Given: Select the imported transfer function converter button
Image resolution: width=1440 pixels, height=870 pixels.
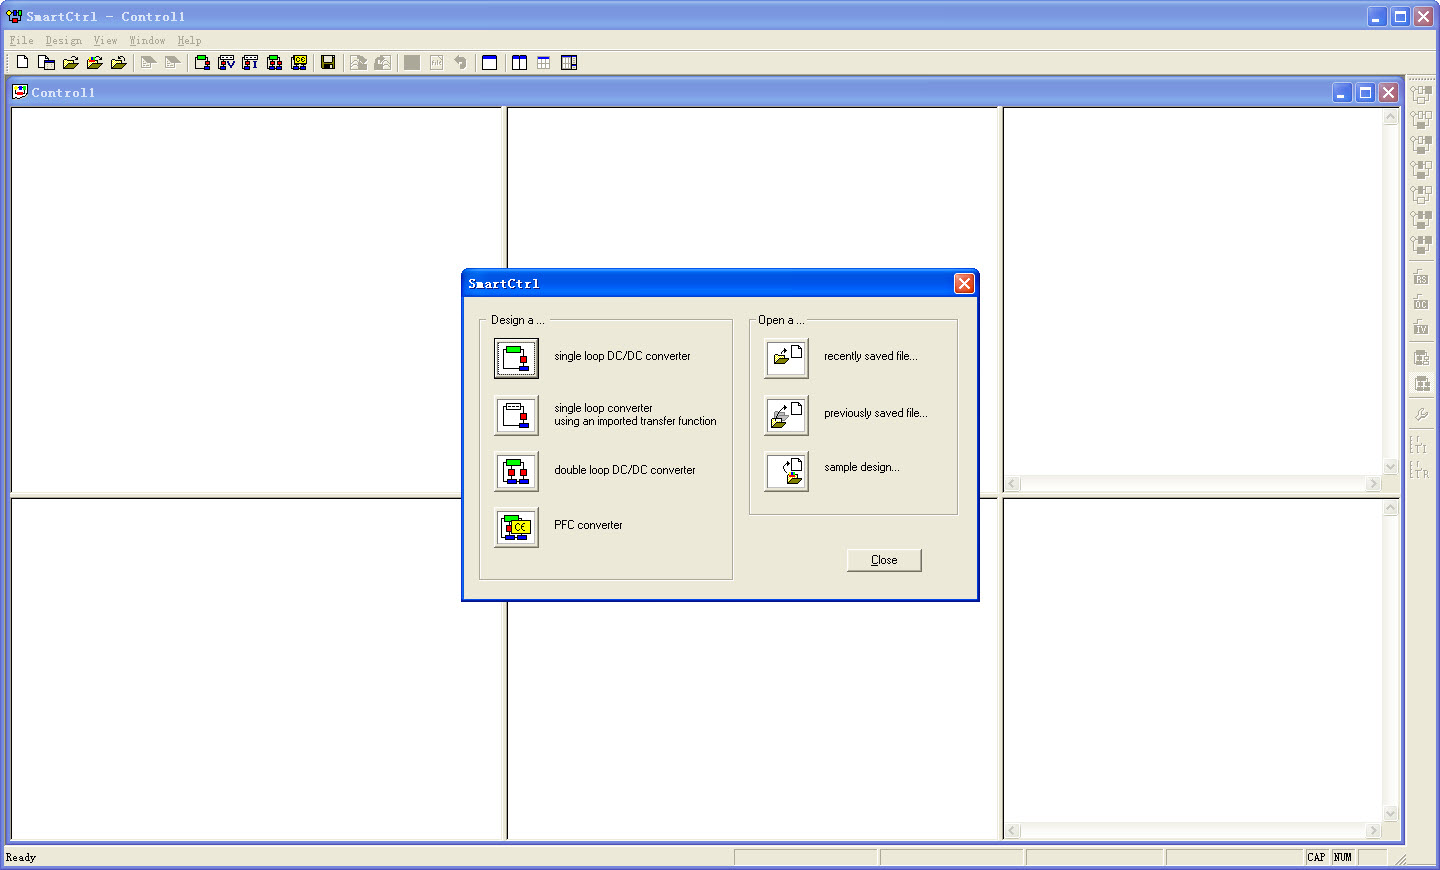Looking at the screenshot, I should (516, 415).
